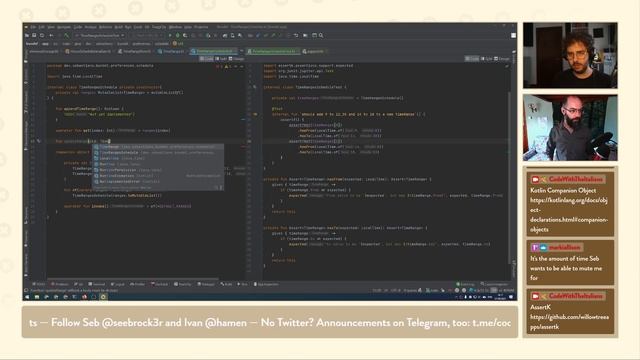Click the Back navigation arrow icon
Screen dimensions: 640x360
click(51, 36)
